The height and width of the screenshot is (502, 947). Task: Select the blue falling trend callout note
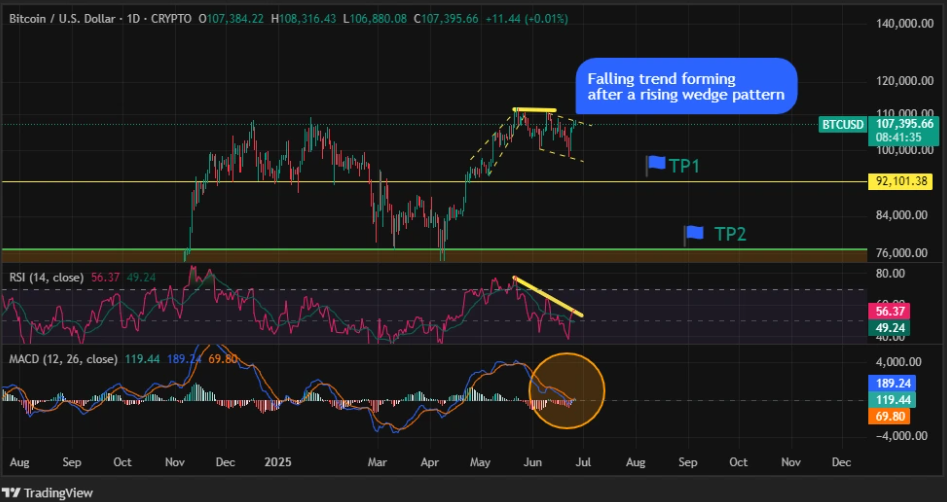click(686, 86)
